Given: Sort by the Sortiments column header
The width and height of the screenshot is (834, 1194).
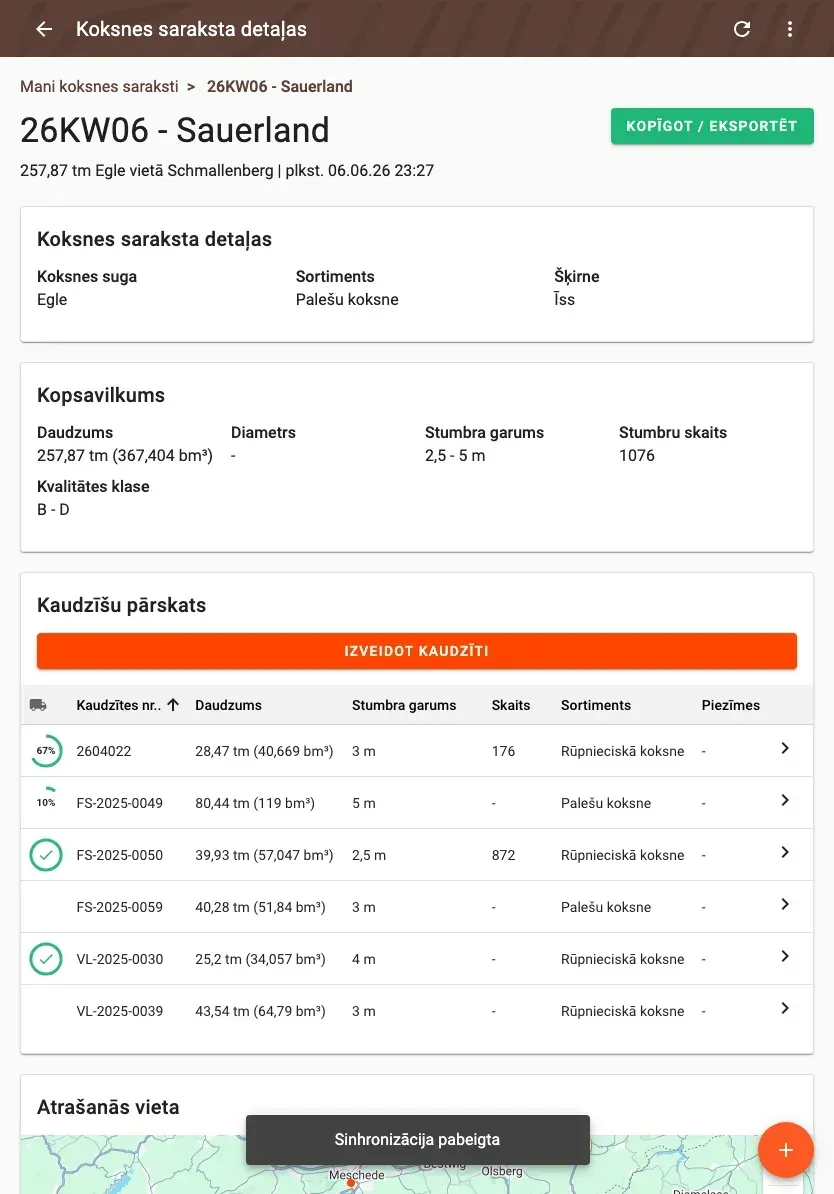Looking at the screenshot, I should (596, 705).
